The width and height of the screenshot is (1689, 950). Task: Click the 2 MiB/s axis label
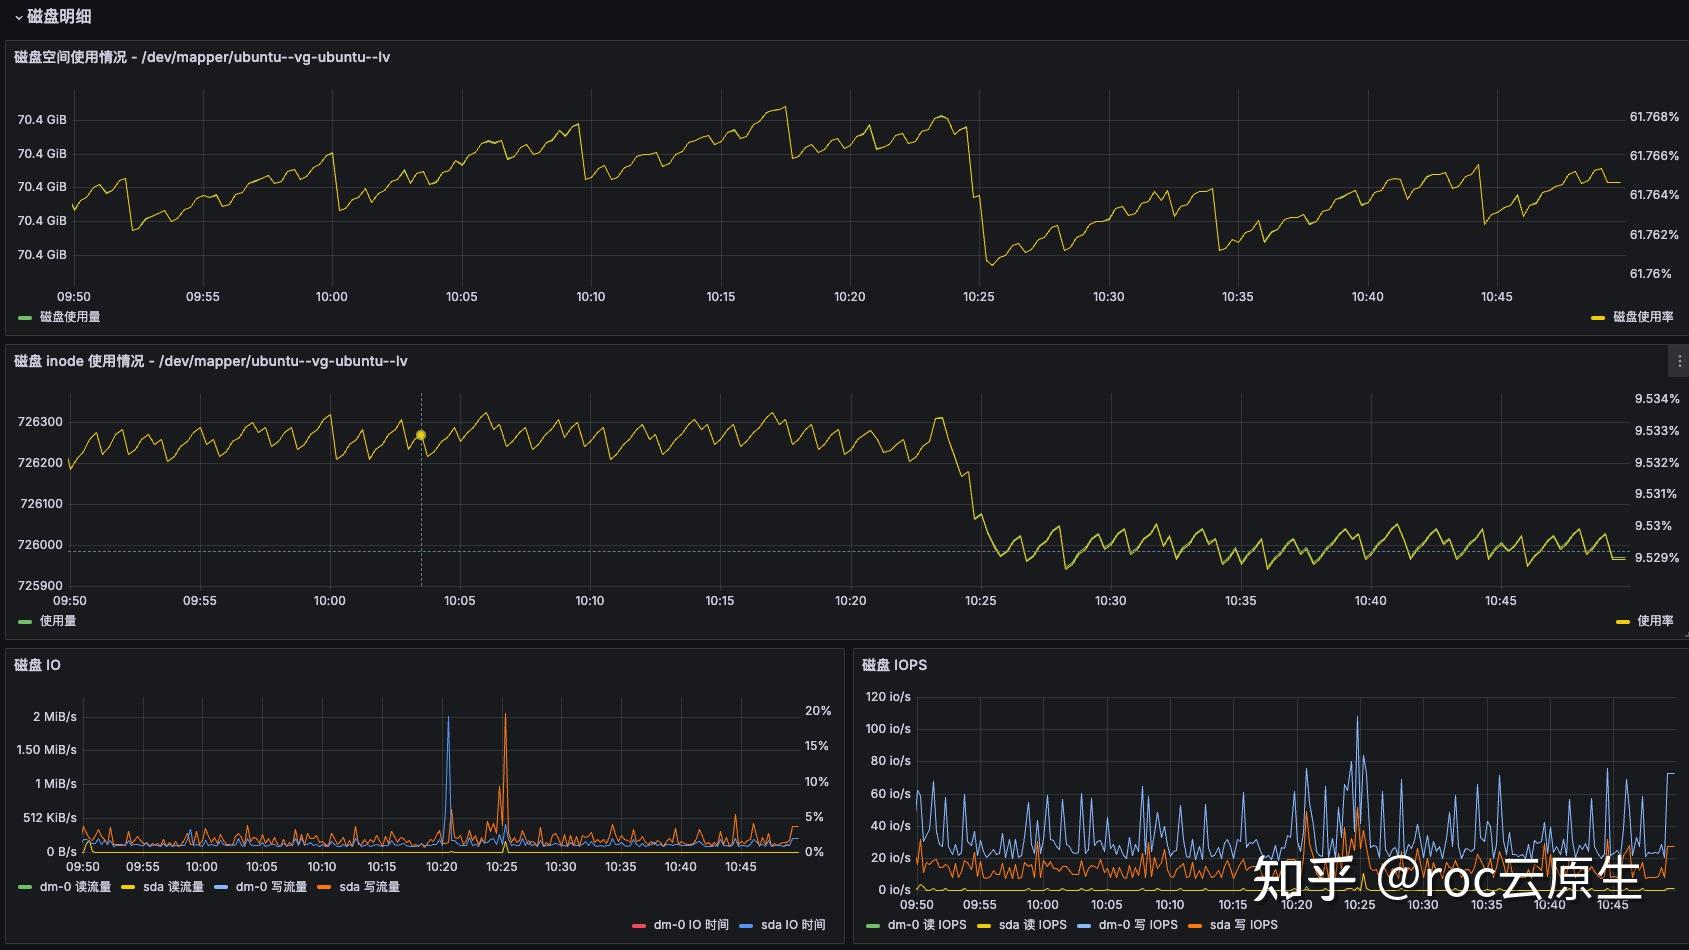coord(55,717)
